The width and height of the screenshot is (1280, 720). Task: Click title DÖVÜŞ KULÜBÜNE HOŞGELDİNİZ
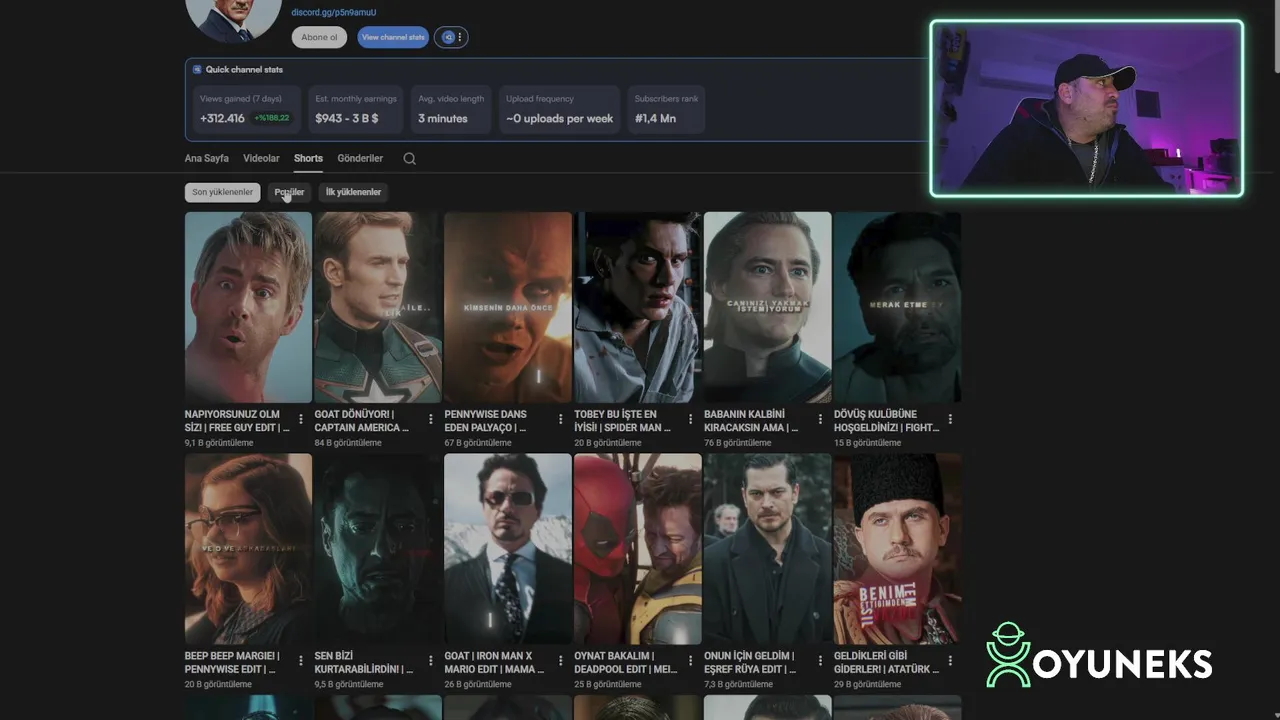pos(887,421)
